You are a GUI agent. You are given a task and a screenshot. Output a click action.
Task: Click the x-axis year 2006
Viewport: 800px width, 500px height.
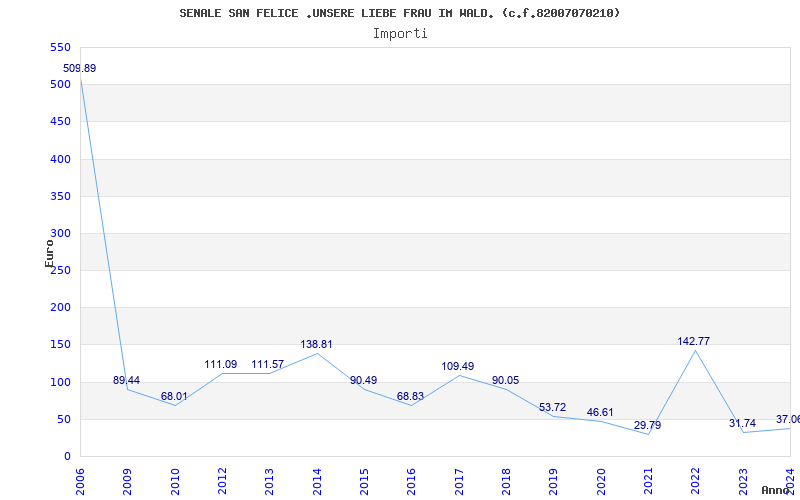pyautogui.click(x=80, y=481)
